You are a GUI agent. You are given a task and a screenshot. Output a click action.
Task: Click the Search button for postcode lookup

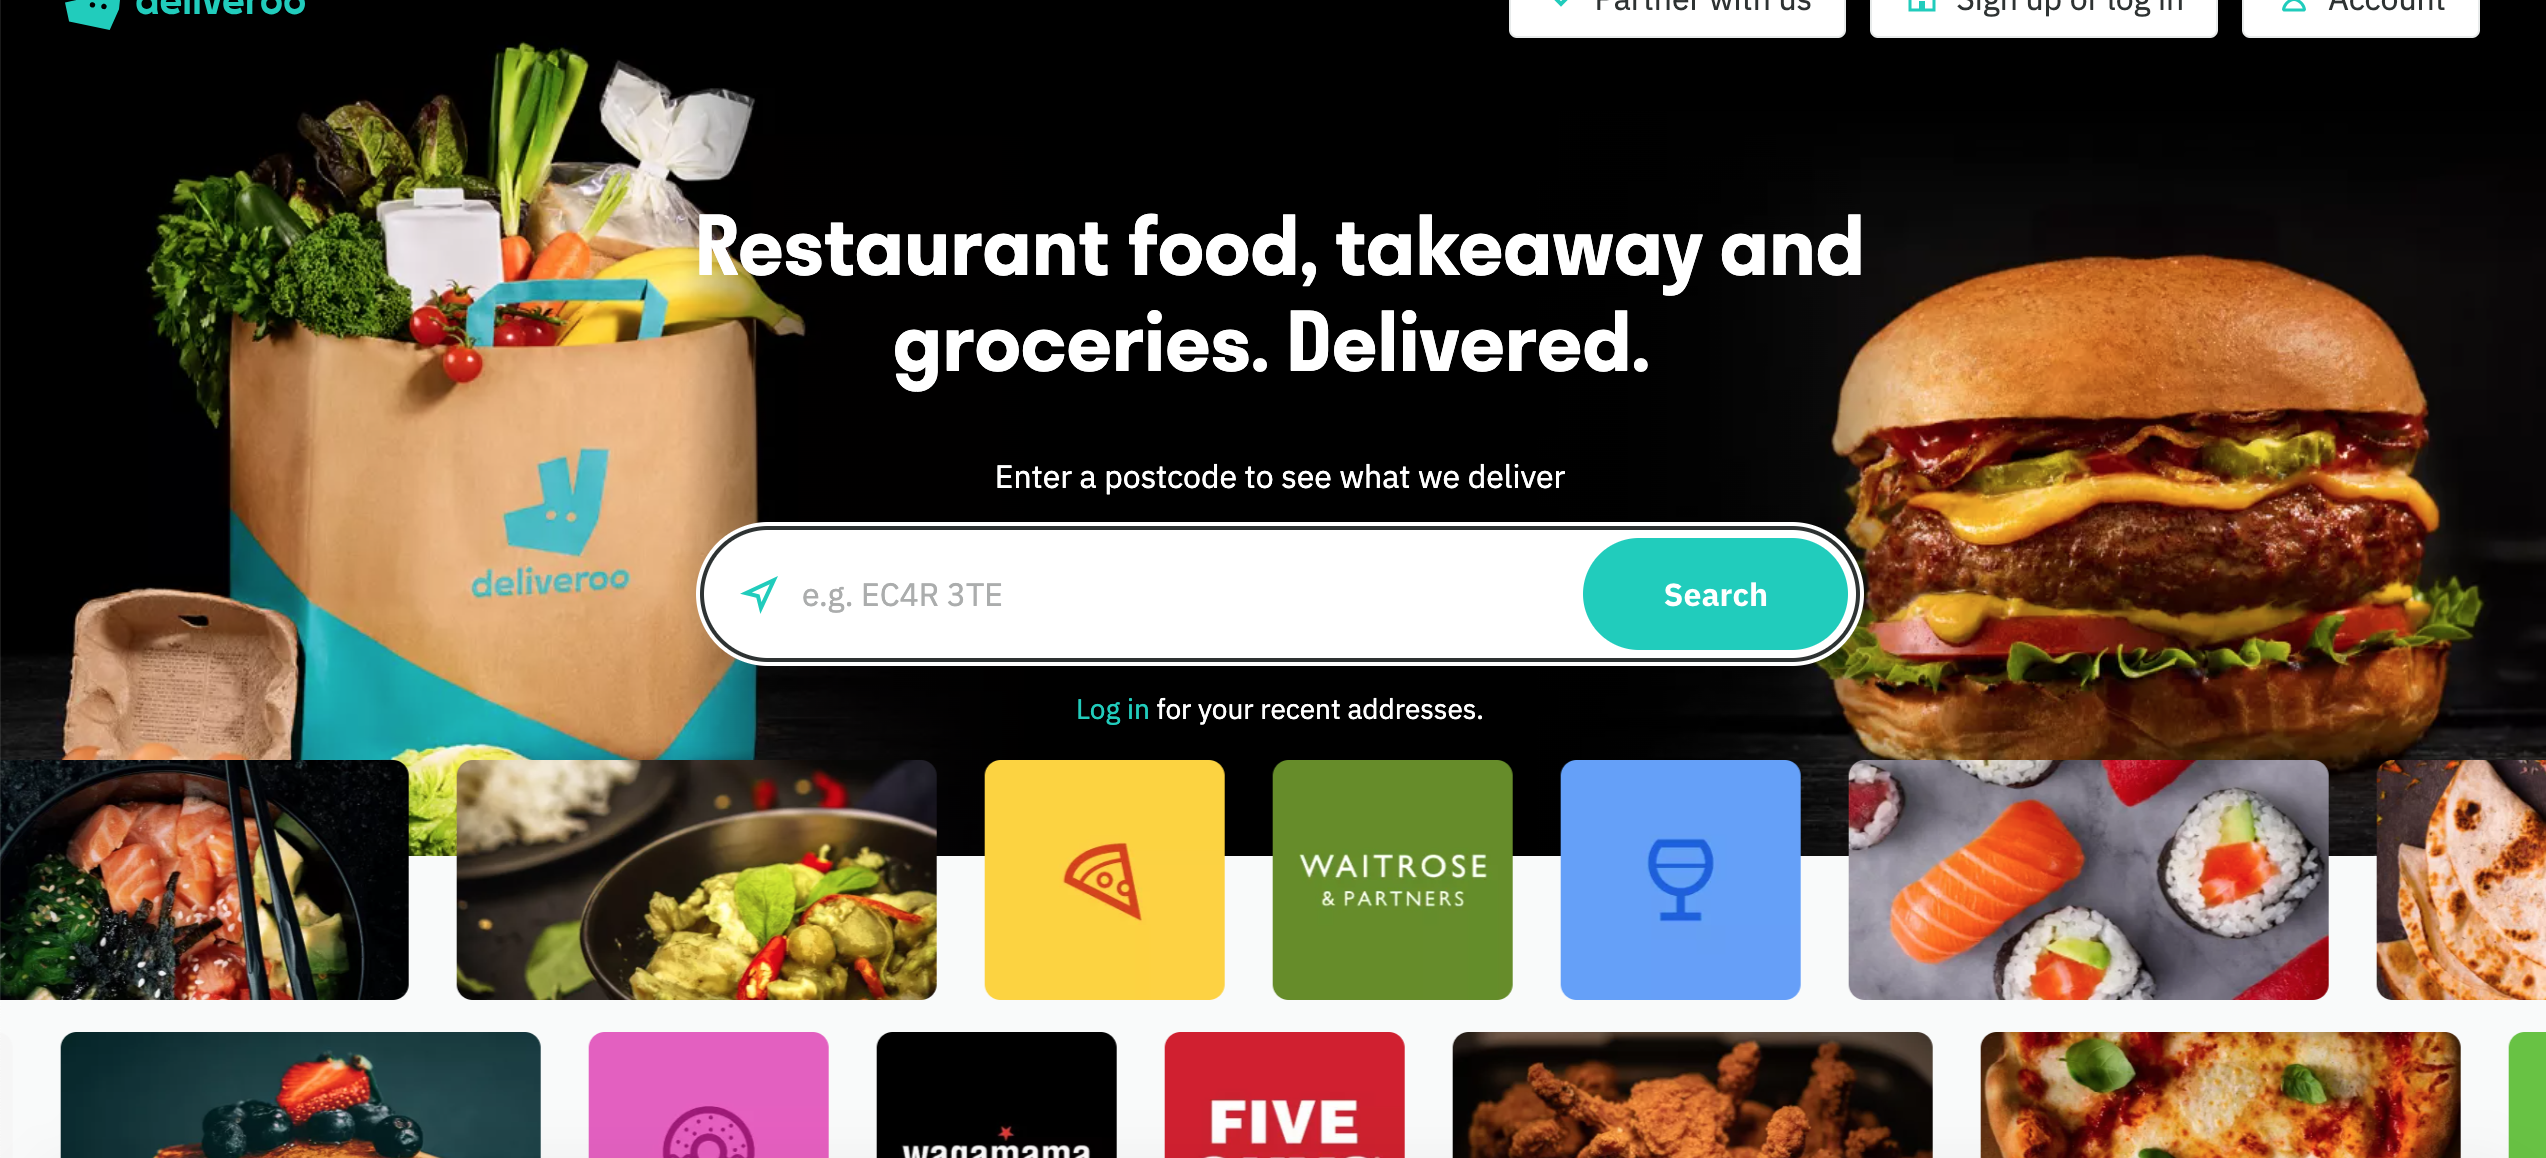[x=1715, y=594]
